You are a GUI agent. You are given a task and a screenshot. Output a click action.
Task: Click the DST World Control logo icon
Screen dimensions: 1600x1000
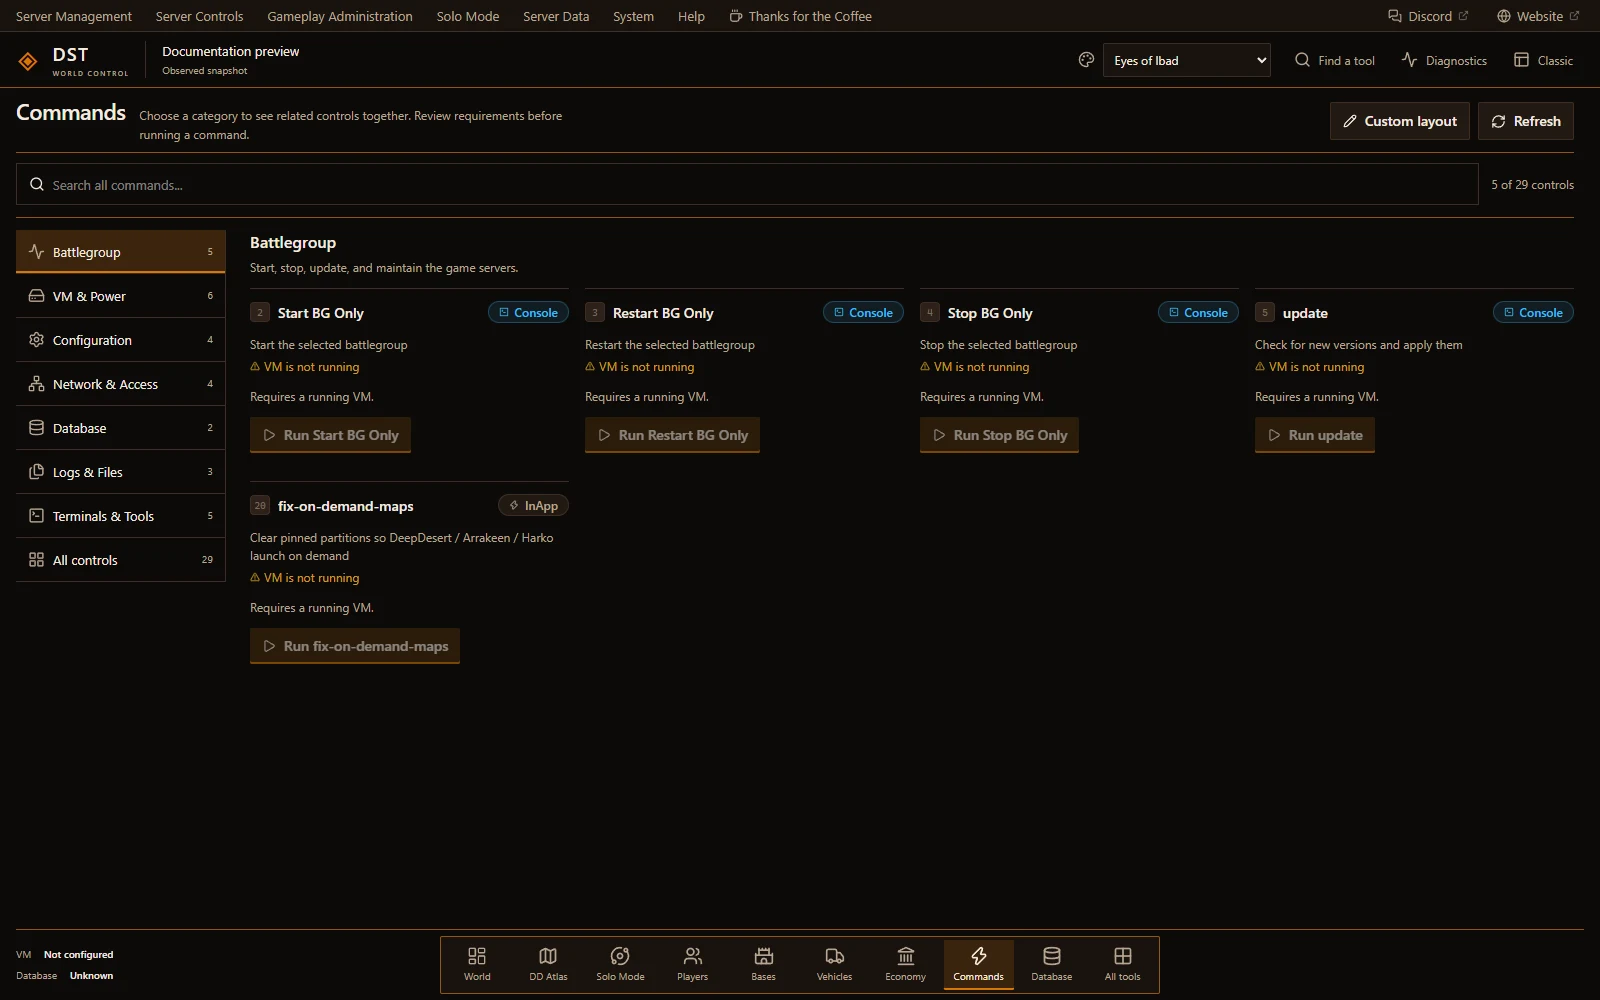28,61
